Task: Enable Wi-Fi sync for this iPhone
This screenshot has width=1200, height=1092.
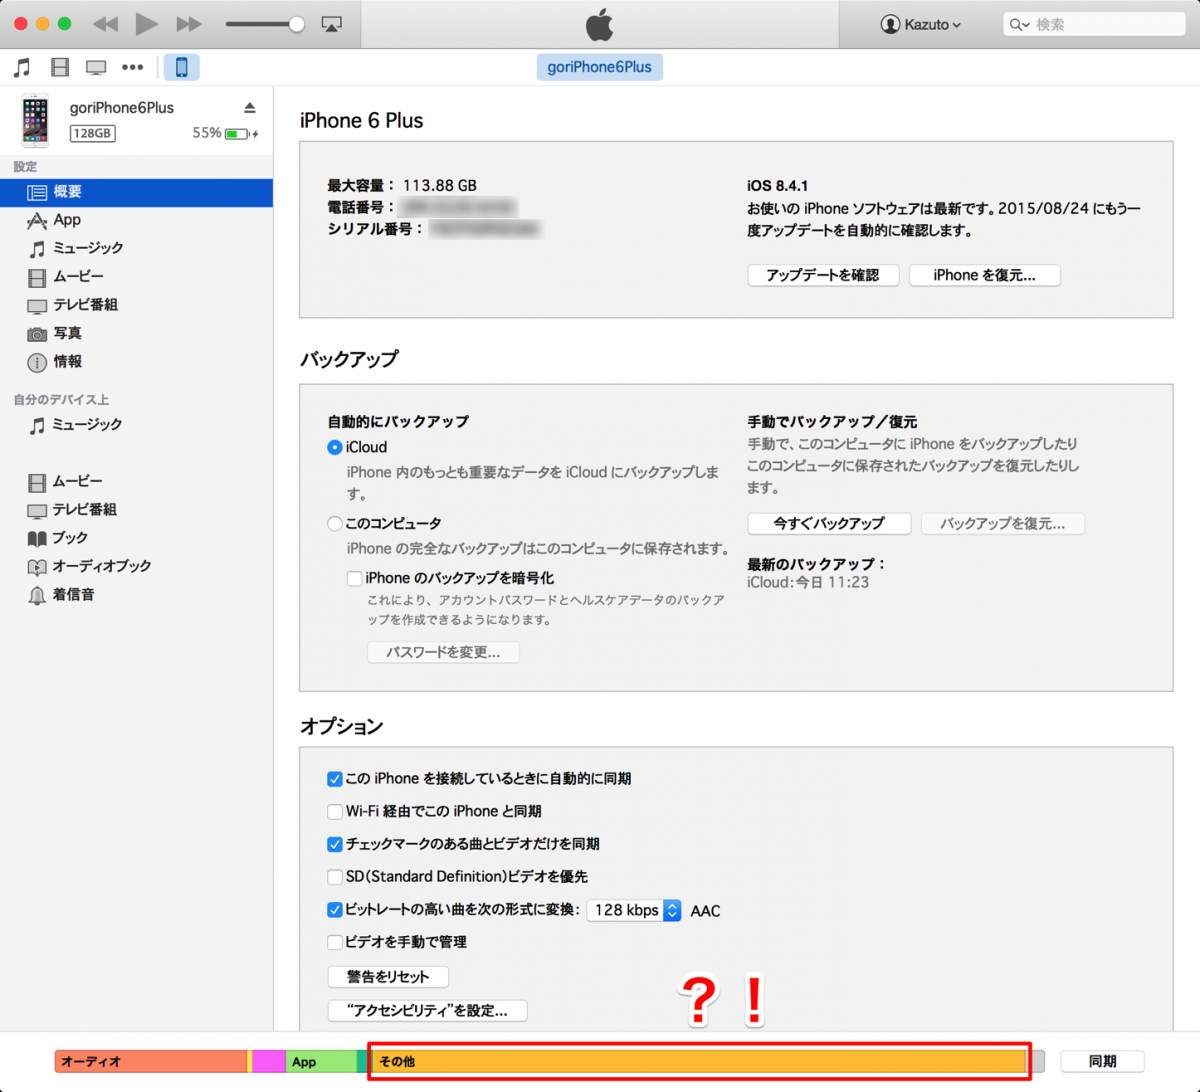Action: [335, 812]
